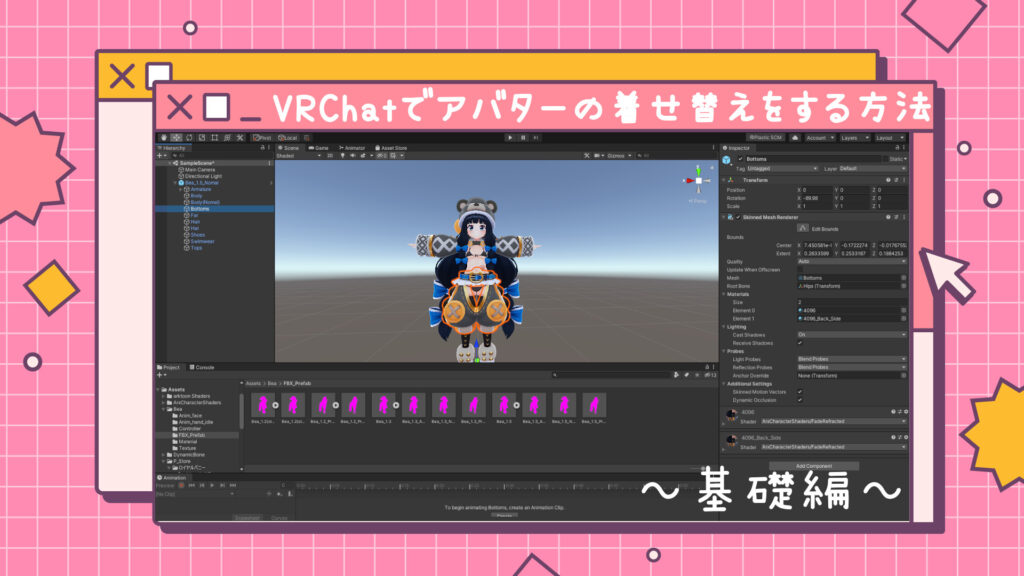Open Cast Shadows dropdown

pyautogui.click(x=852, y=334)
